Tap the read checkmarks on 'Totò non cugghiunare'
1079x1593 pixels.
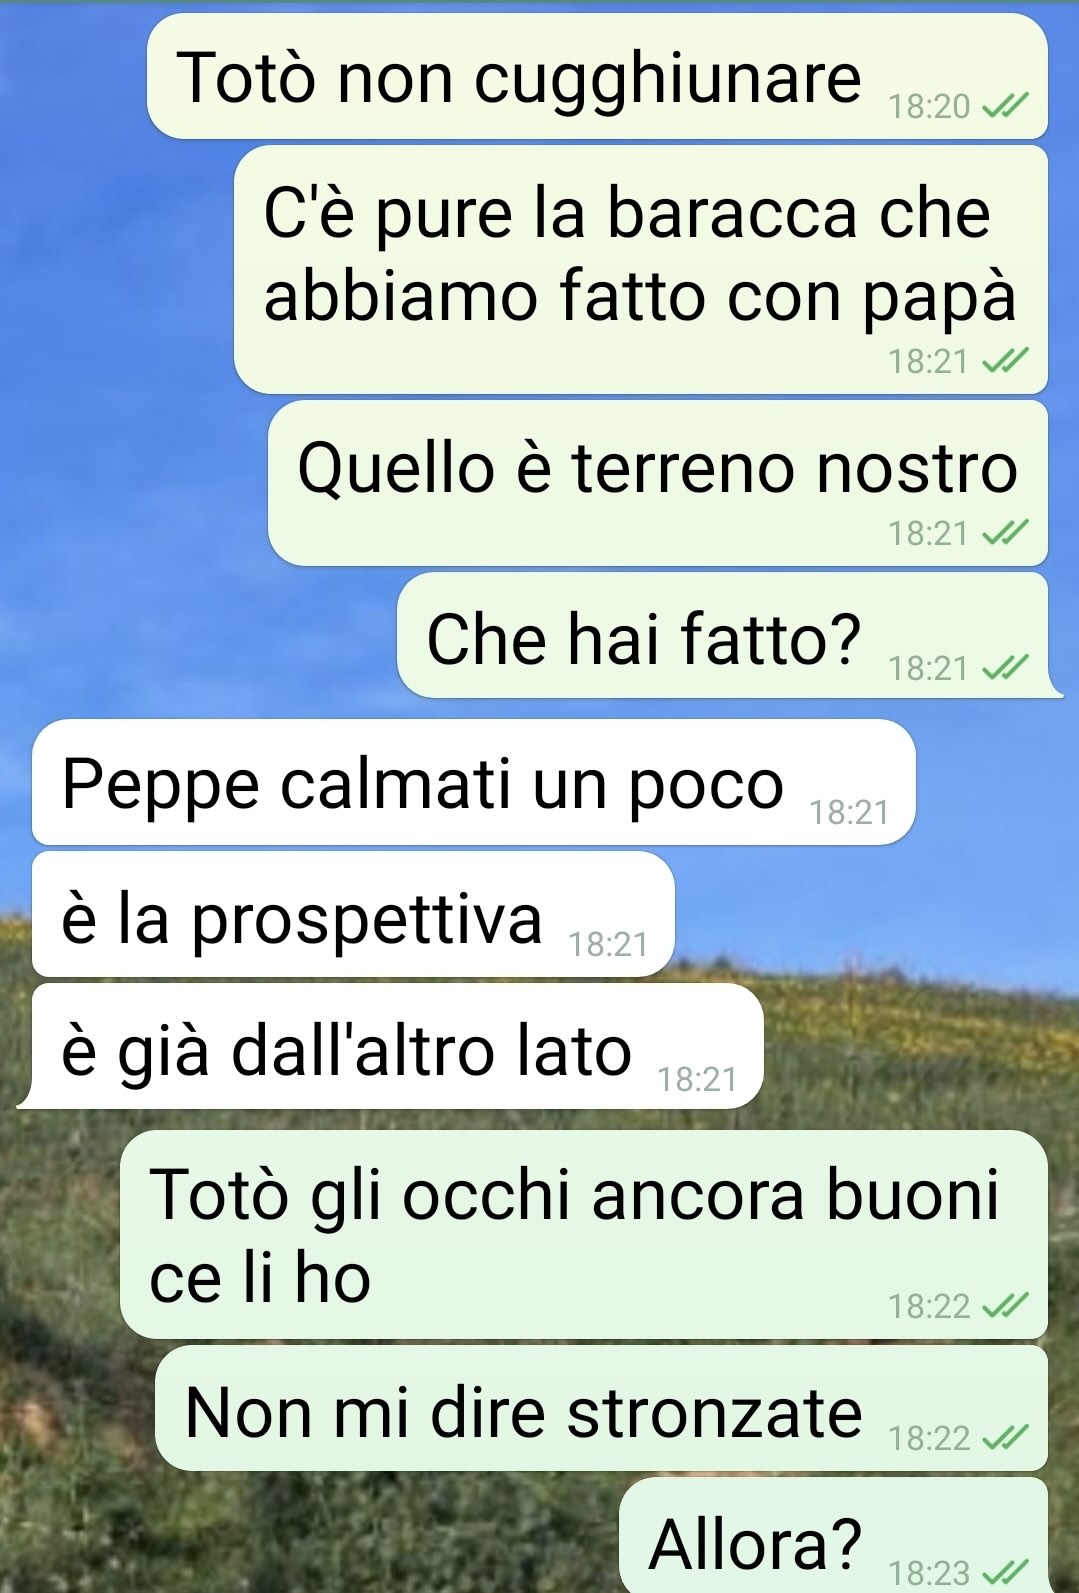coord(1006,106)
